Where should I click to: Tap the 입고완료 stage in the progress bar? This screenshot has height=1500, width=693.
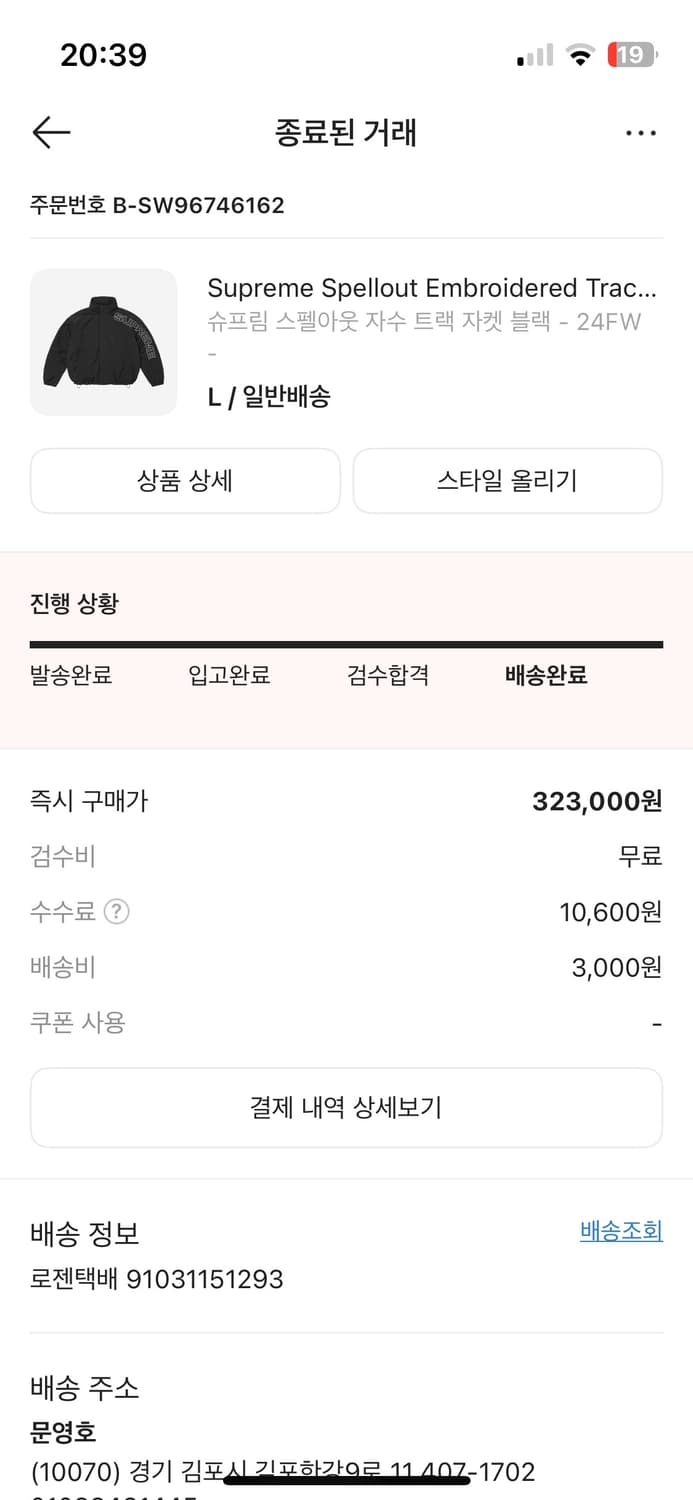(x=228, y=675)
